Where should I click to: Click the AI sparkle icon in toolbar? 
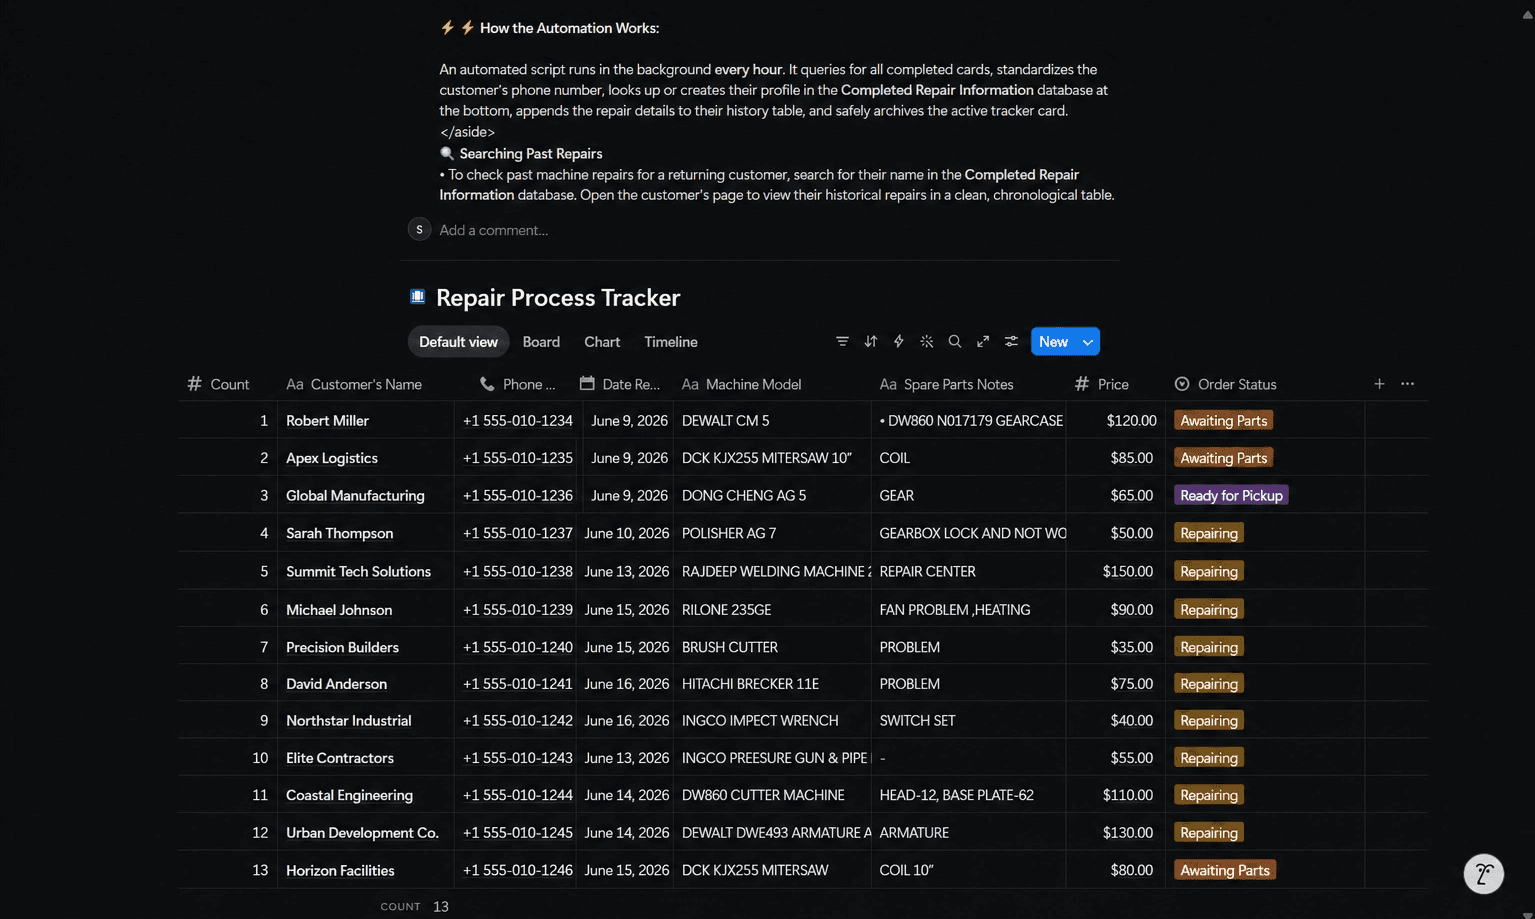(x=927, y=342)
